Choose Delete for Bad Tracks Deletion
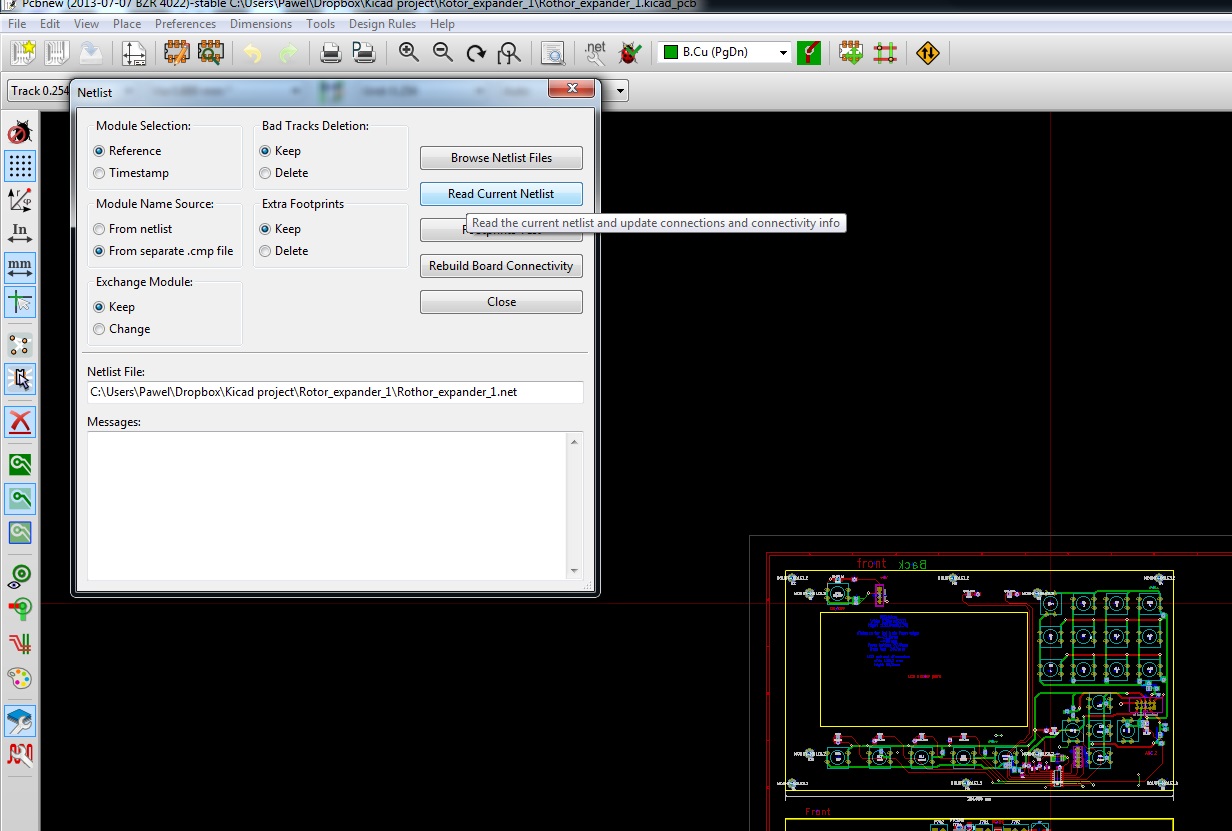Viewport: 1232px width, 831px height. [x=265, y=173]
